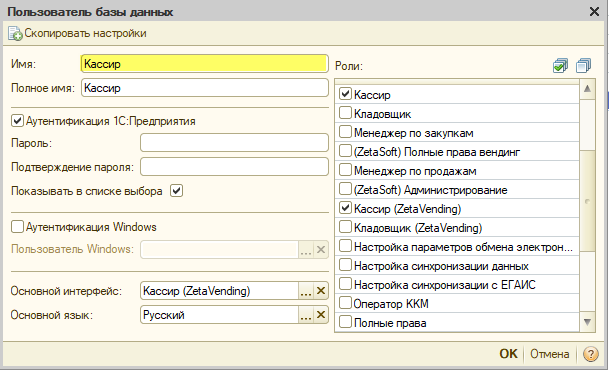Check all roles using the checkmark icon

(x=560, y=66)
